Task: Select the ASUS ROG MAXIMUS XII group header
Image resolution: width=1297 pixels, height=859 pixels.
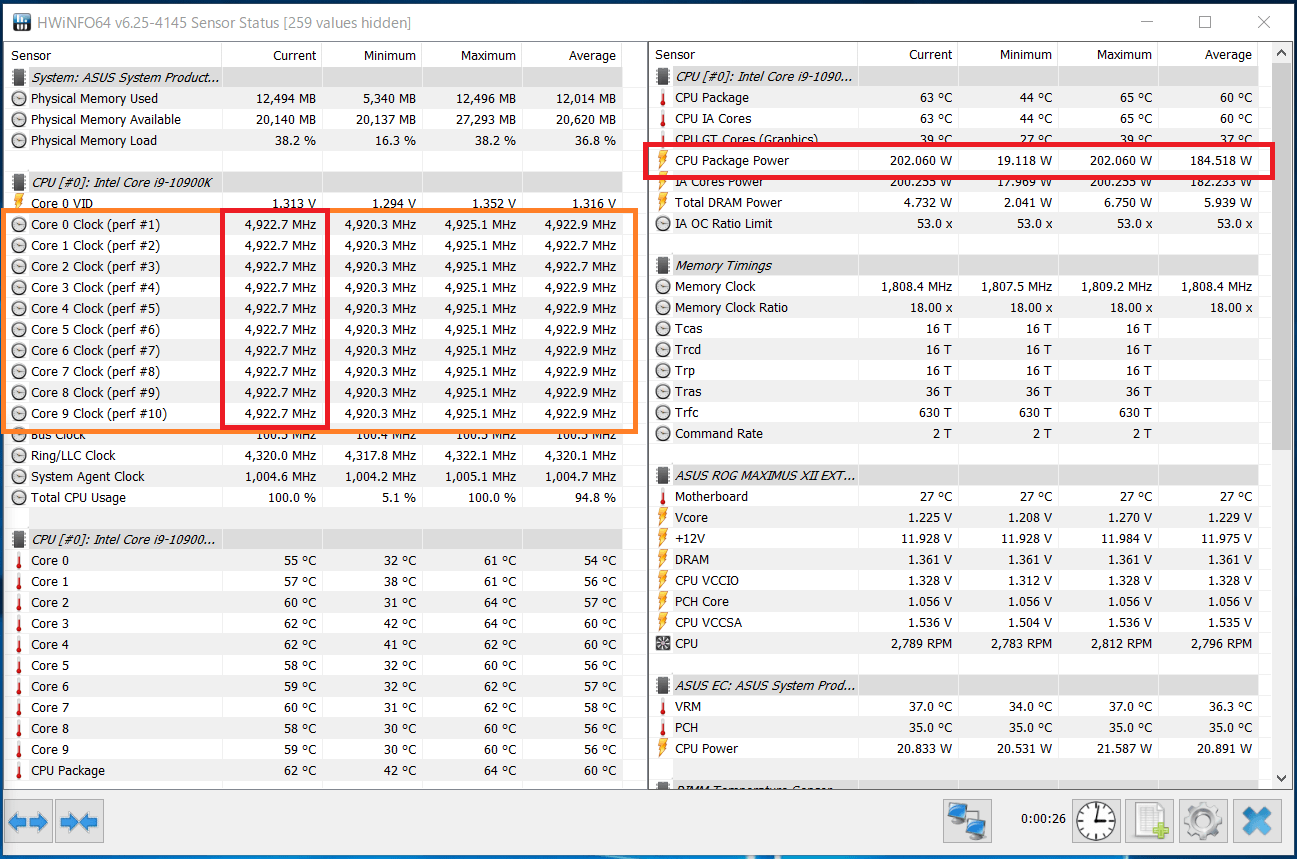Action: click(x=764, y=476)
